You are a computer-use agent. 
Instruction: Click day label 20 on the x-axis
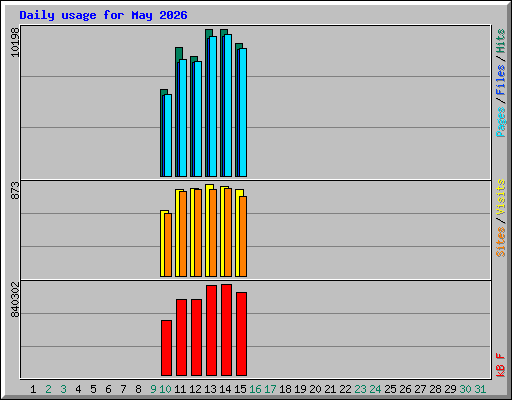point(315,389)
